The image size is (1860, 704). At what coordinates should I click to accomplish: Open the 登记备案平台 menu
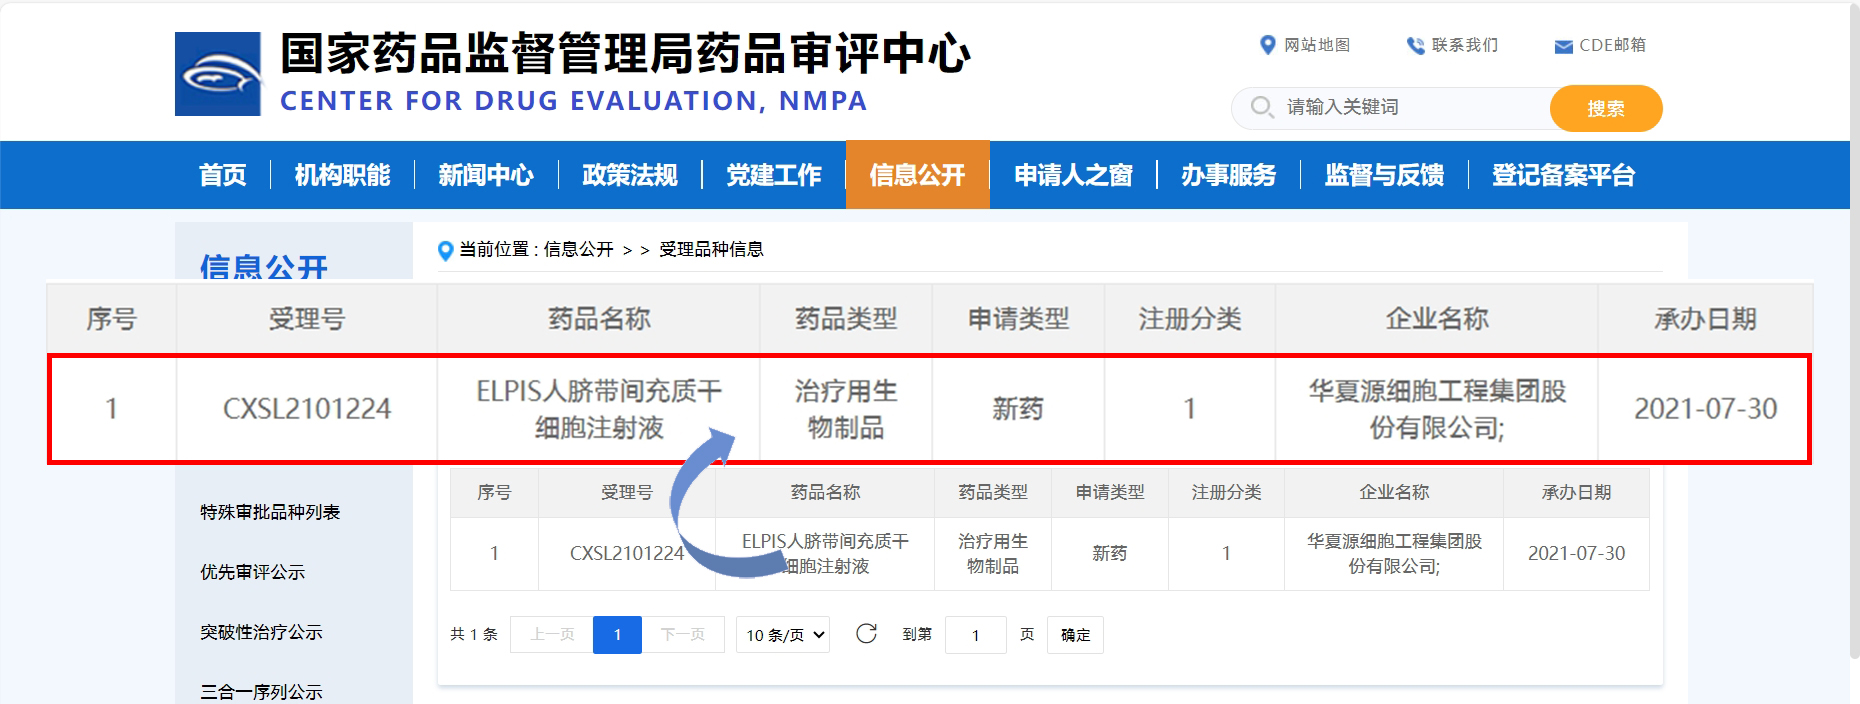(x=1564, y=175)
